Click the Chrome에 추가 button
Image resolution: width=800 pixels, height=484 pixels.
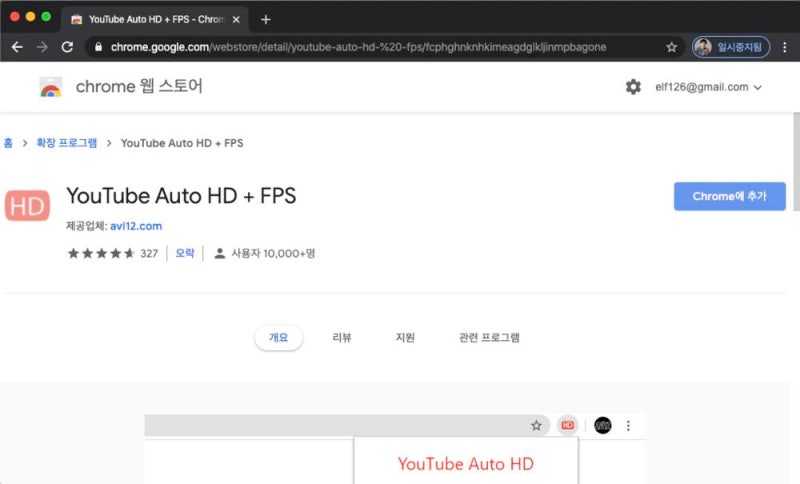tap(730, 196)
